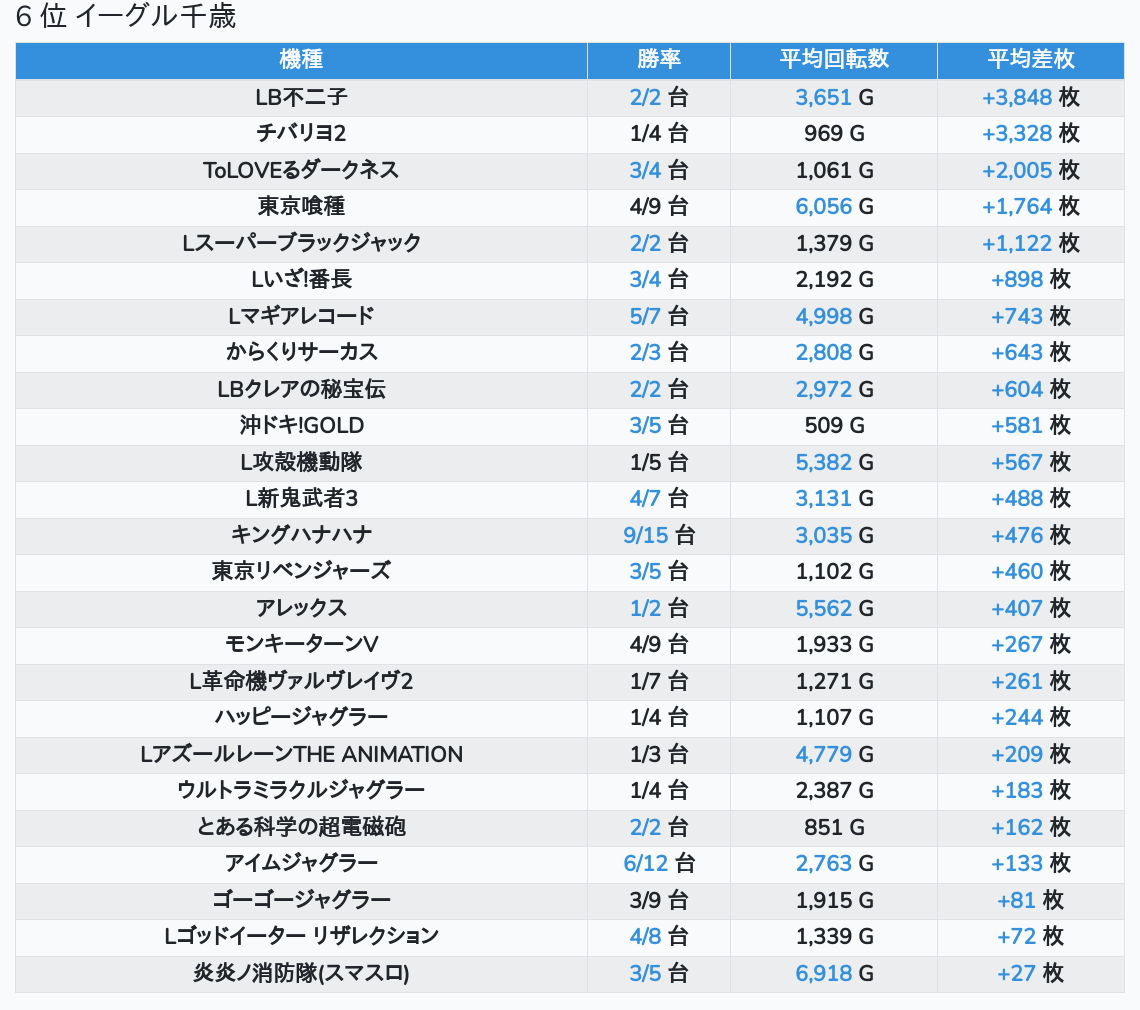Select the 沖ドキ!GOLD row name
This screenshot has height=1010, width=1140.
[301, 426]
